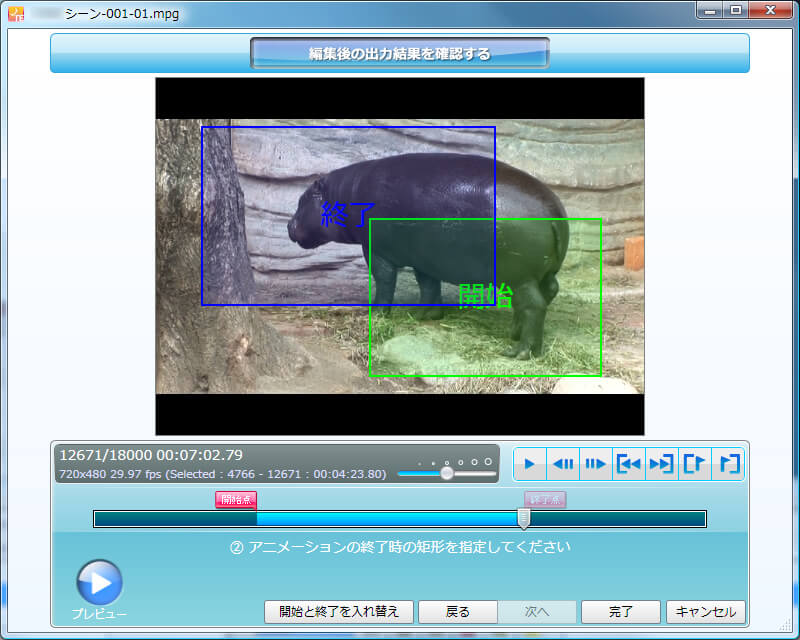Image resolution: width=800 pixels, height=640 pixels.
Task: Click the app icon in the title bar
Action: tap(17, 13)
